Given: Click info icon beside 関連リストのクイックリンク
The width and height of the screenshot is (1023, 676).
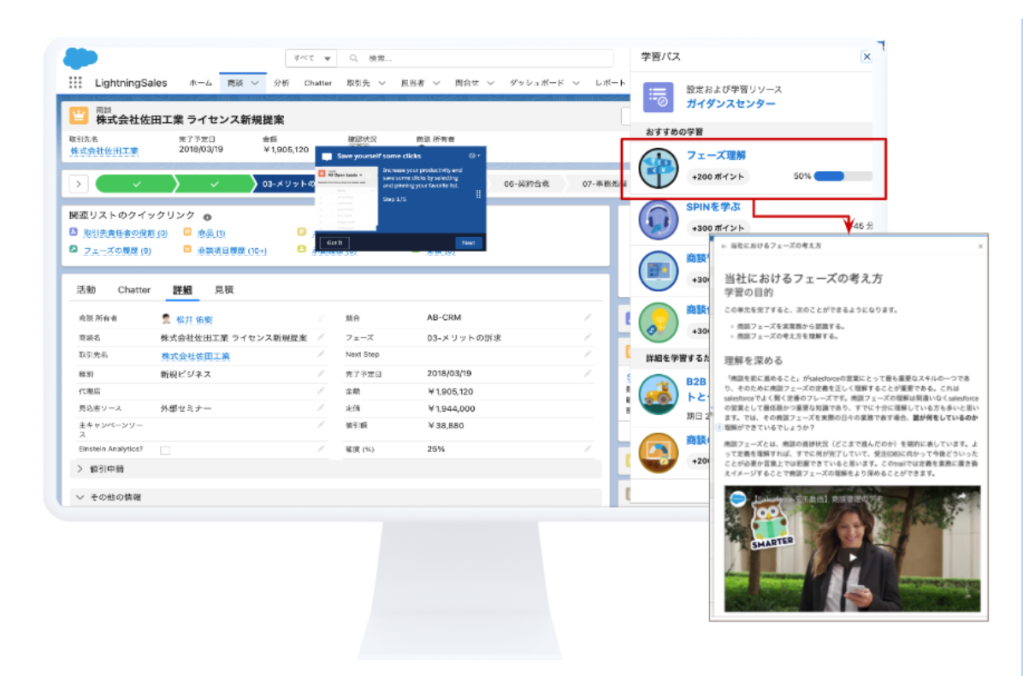Looking at the screenshot, I should coord(207,217).
